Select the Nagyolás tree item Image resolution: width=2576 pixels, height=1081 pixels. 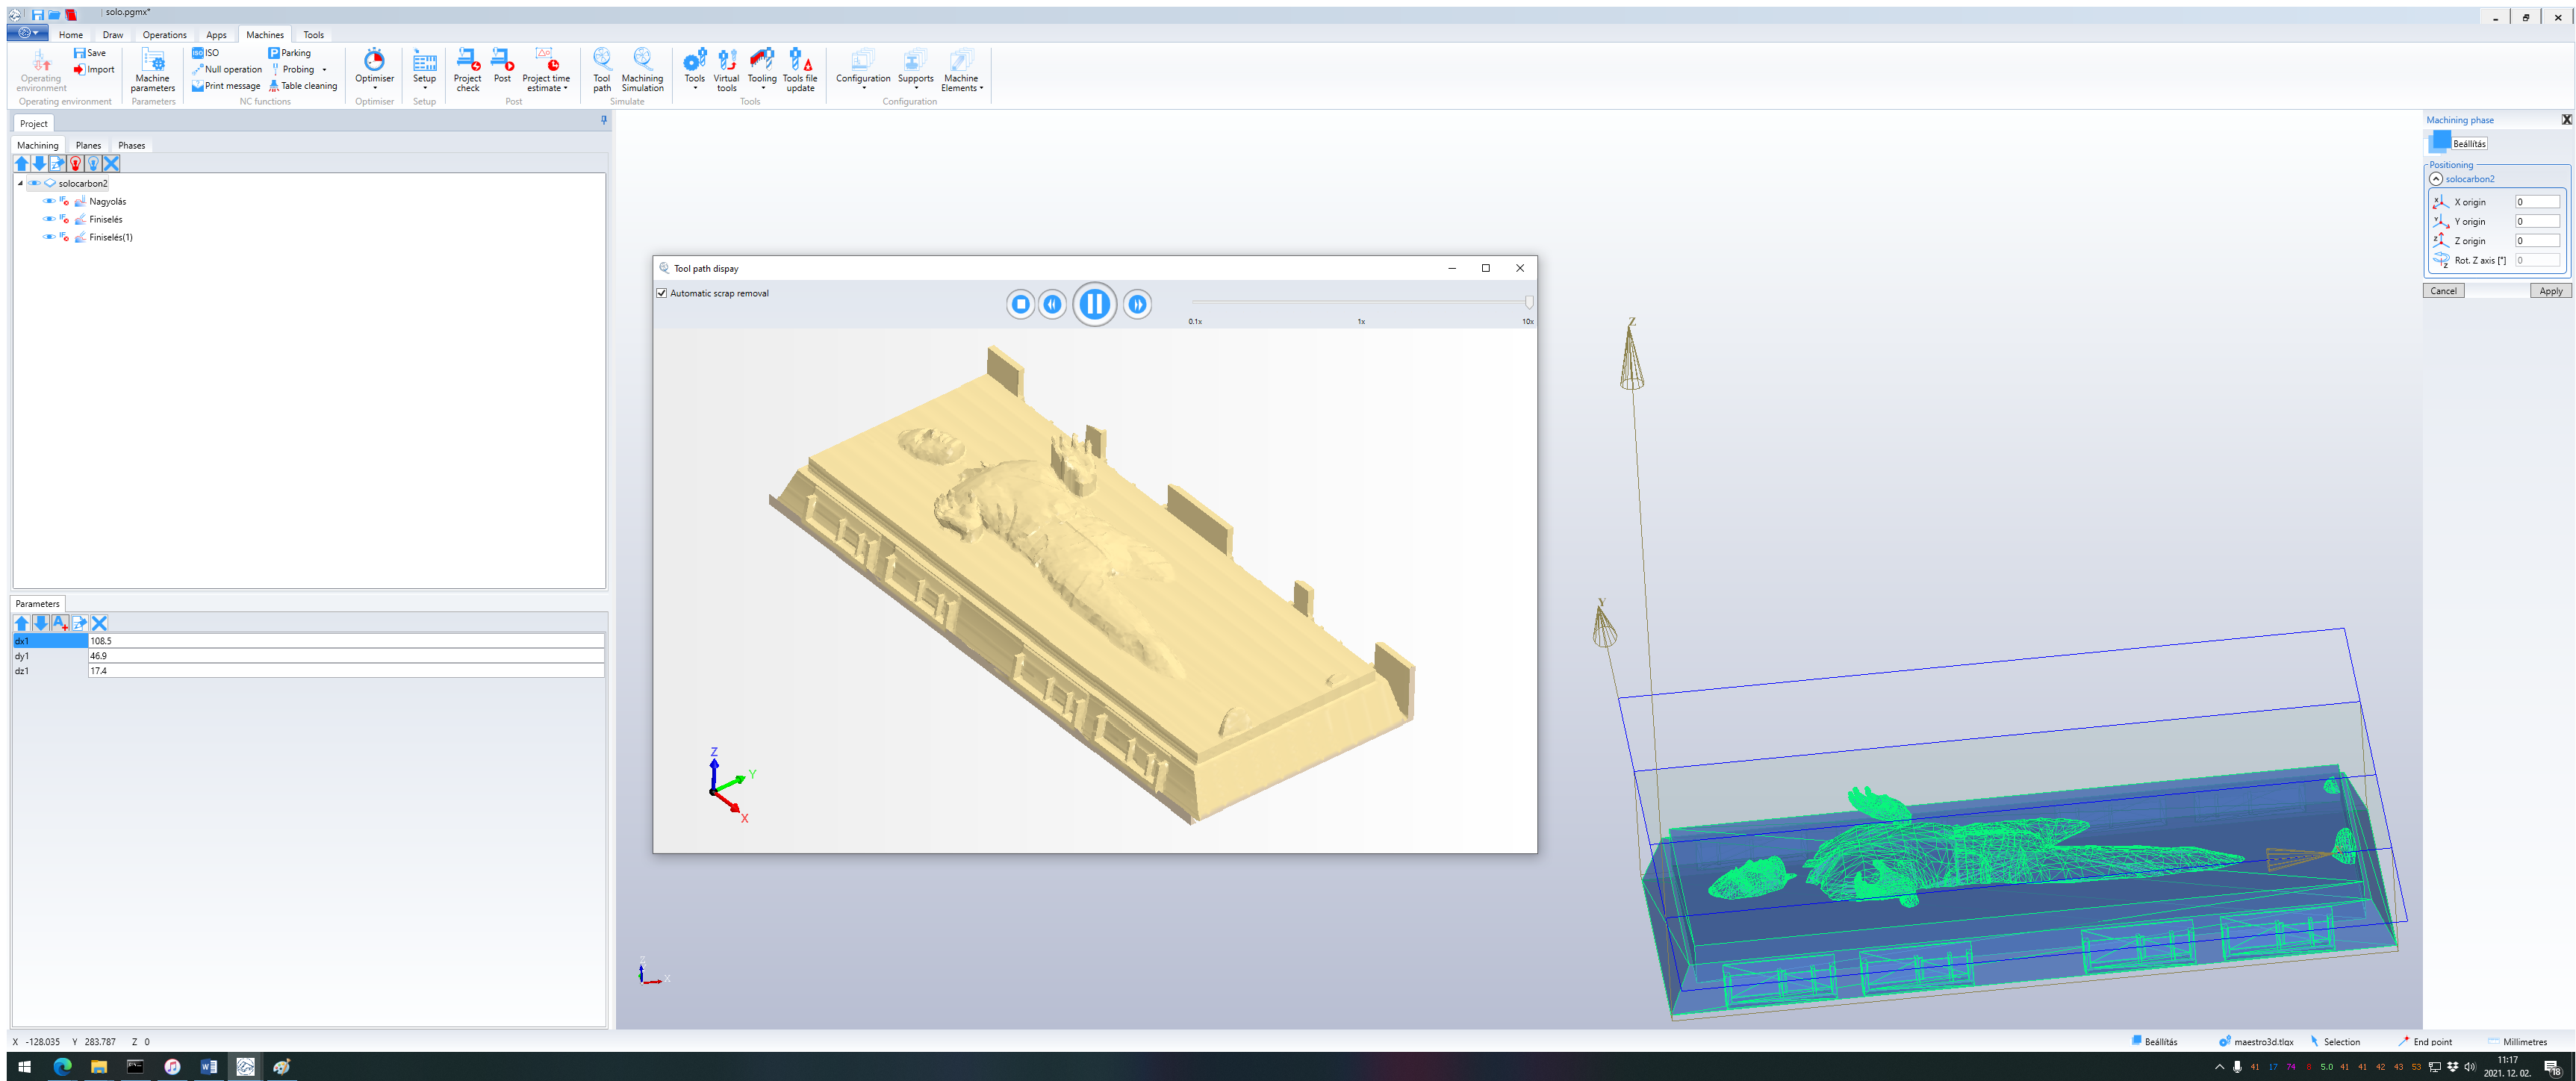(107, 202)
